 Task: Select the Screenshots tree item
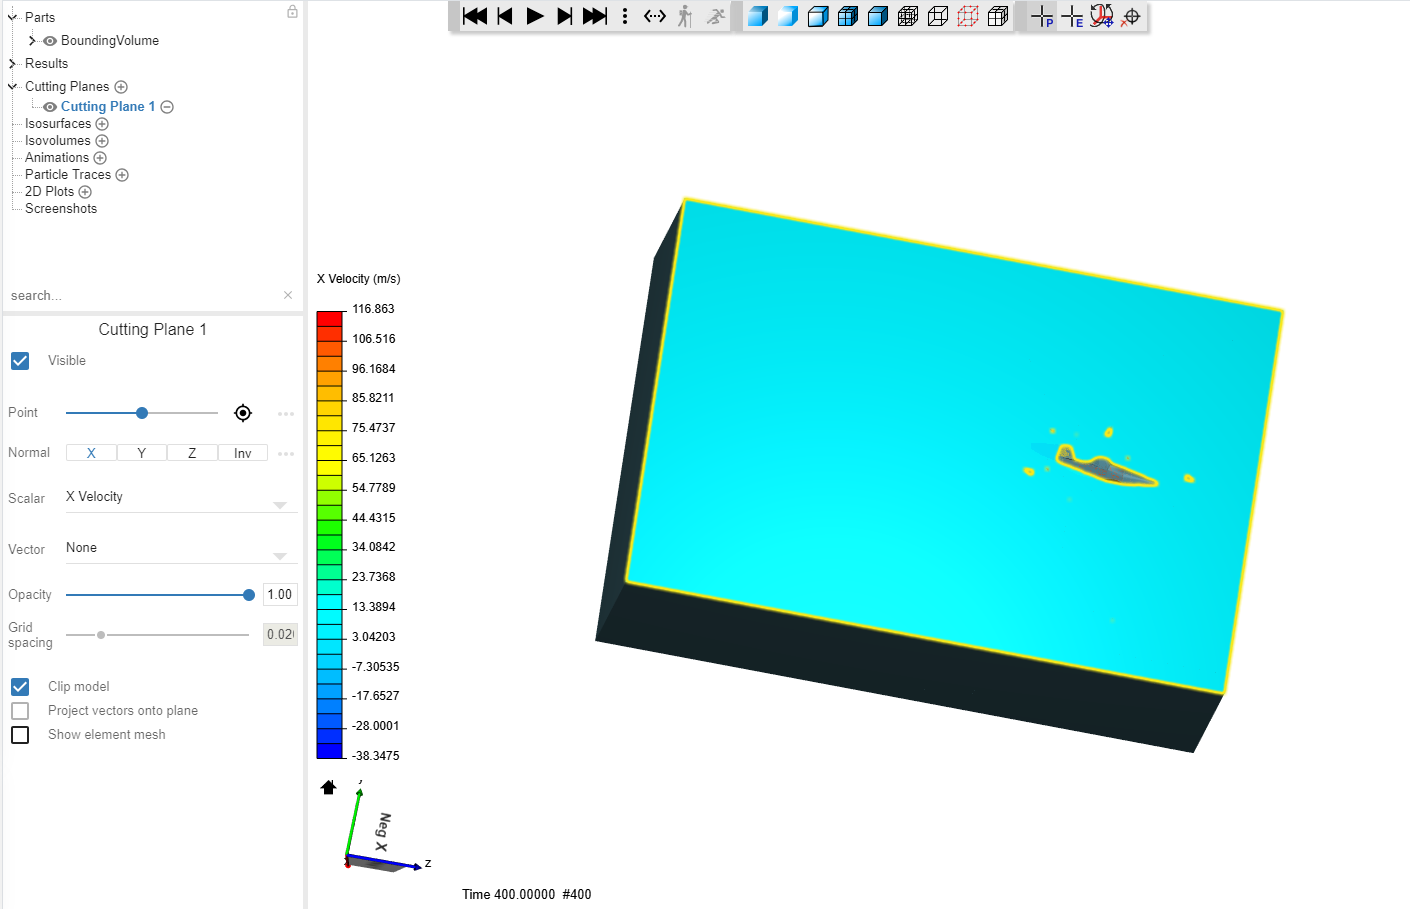coord(61,209)
